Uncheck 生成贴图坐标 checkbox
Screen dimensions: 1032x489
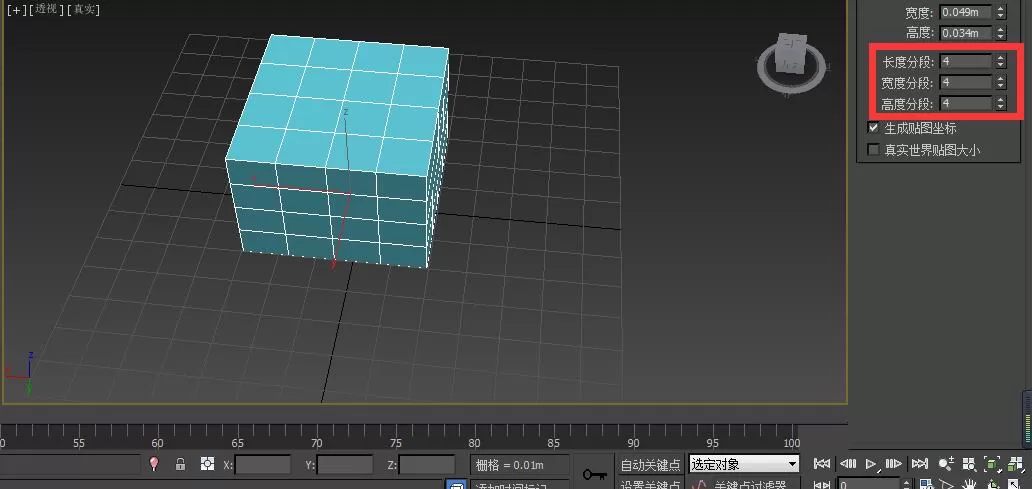(873, 128)
